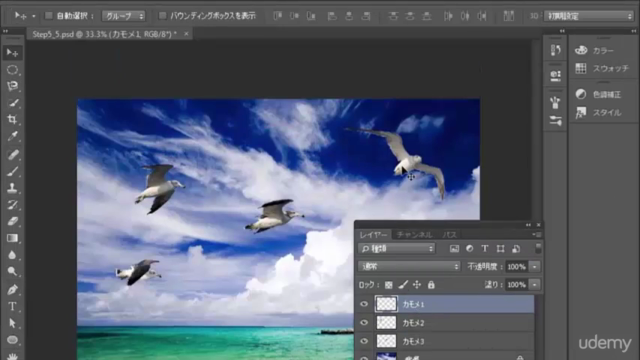Enable バウンディングボックスを表示 checkbox

click(x=162, y=16)
